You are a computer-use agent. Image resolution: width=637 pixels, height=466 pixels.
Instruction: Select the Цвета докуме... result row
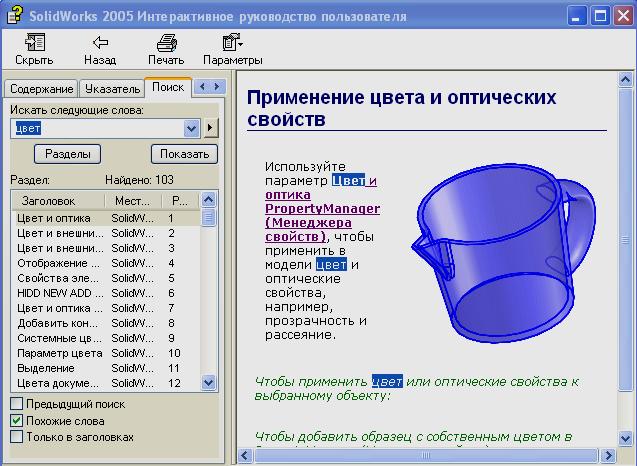pyautogui.click(x=106, y=384)
